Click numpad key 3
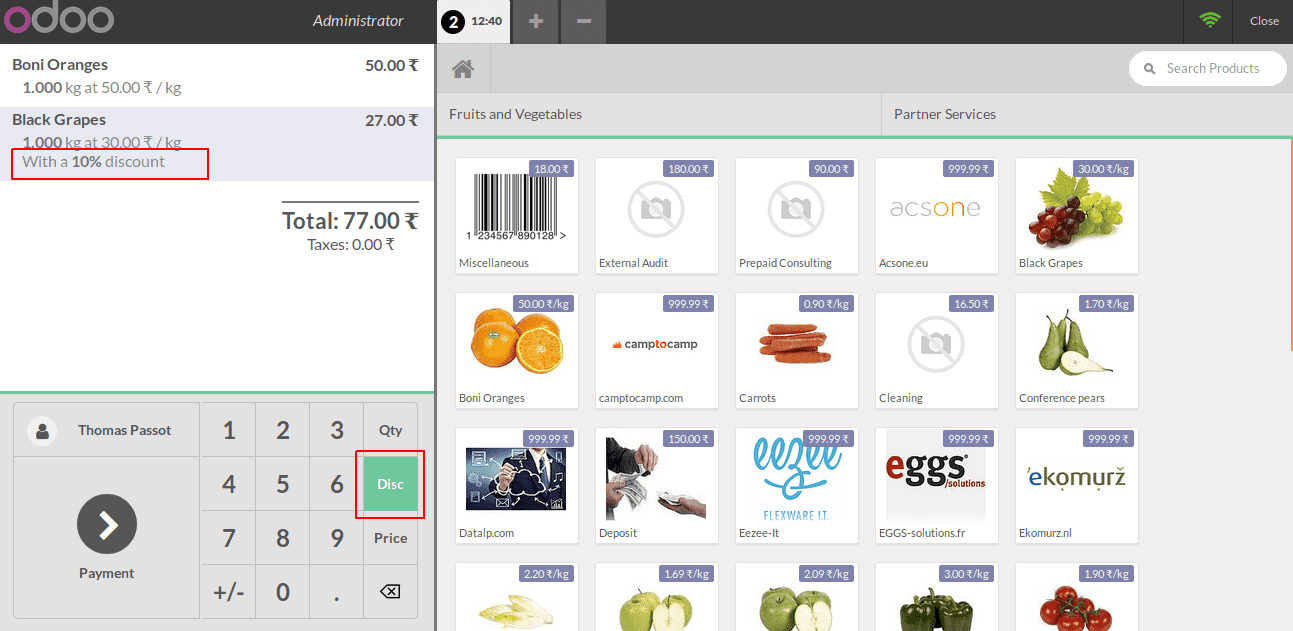The height and width of the screenshot is (631, 1293). coord(337,430)
